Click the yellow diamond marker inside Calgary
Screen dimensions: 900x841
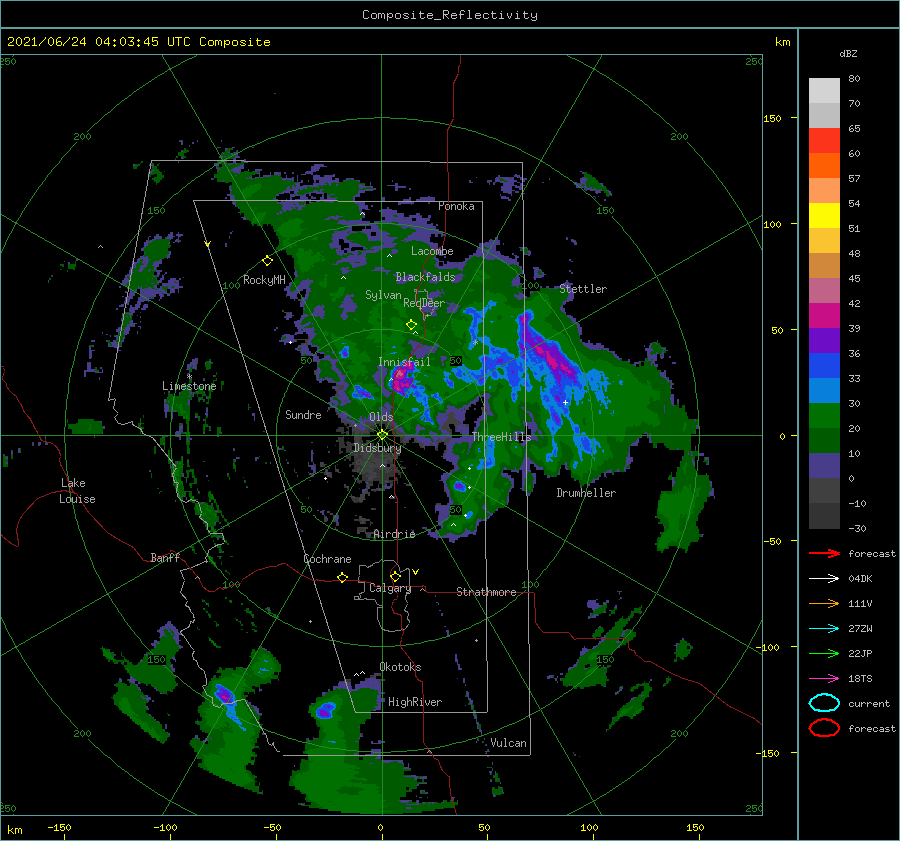coord(395,576)
